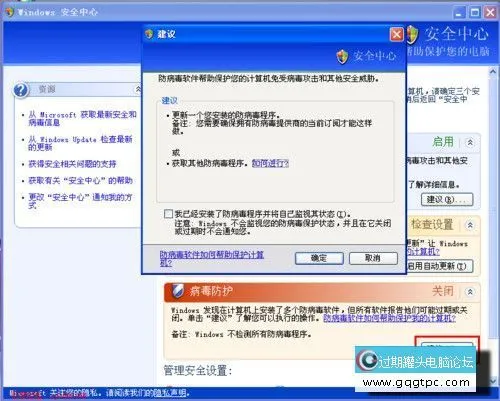Click the 启用自动更新 button

pyautogui.click(x=439, y=266)
